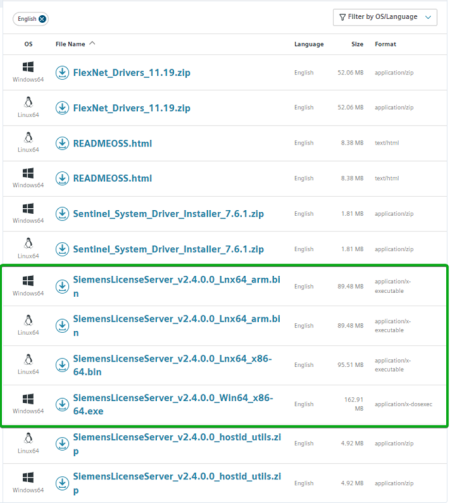
Task: Open the Filter by OS/Language dropdown
Action: tap(385, 17)
